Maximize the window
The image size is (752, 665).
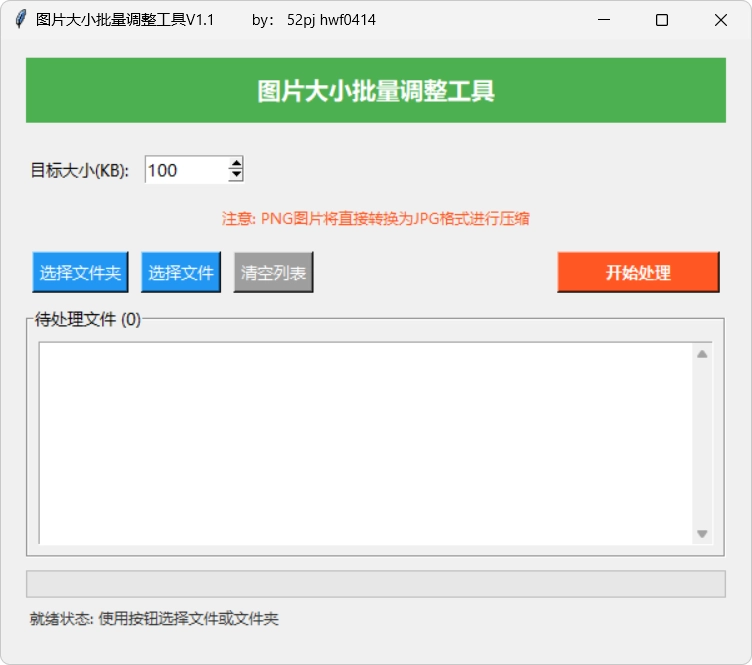(662, 20)
